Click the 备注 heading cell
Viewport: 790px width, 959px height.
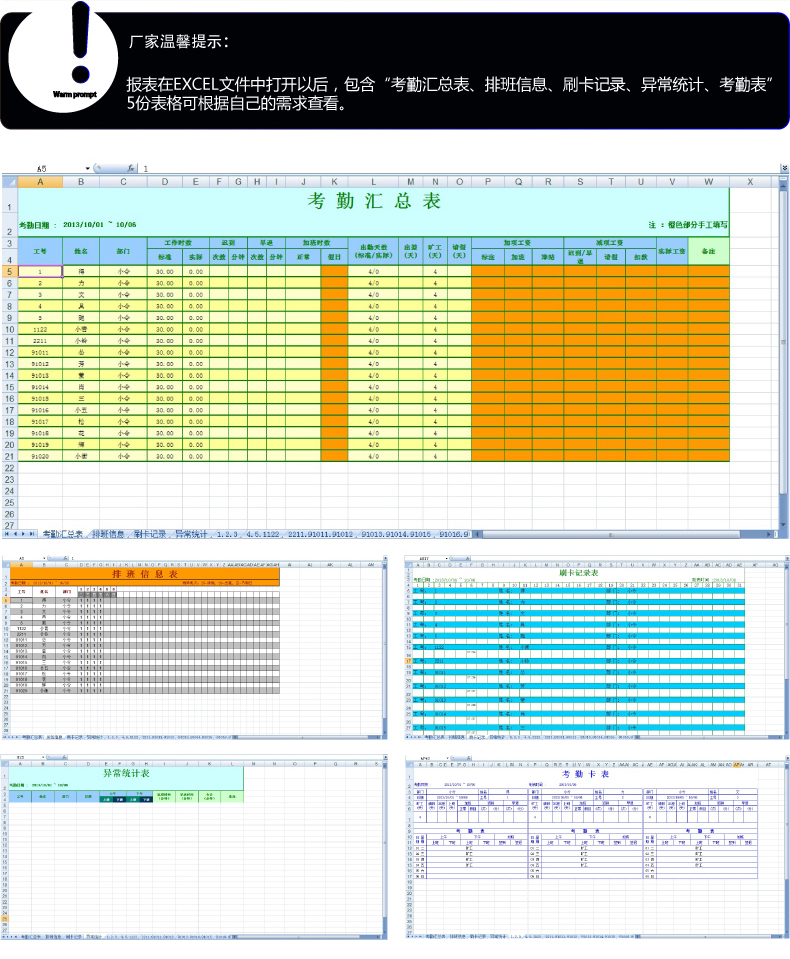[709, 251]
